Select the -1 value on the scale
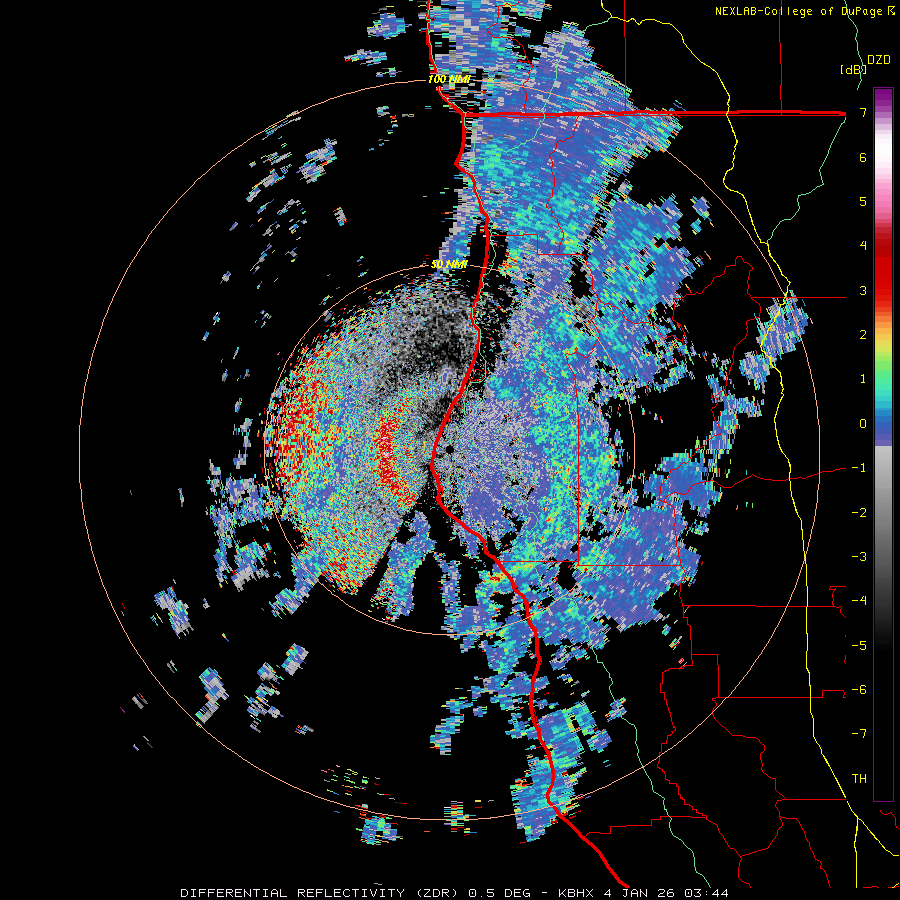 coord(859,468)
